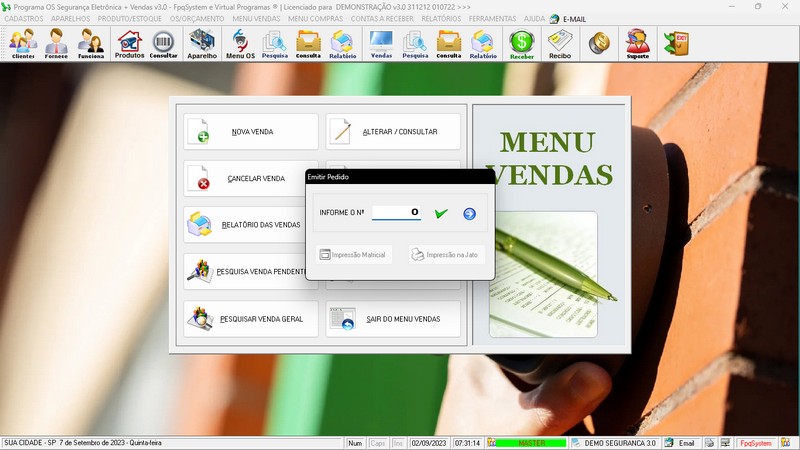Click the E-MAIL globe icon in menu bar
The height and width of the screenshot is (450, 800).
tap(555, 19)
